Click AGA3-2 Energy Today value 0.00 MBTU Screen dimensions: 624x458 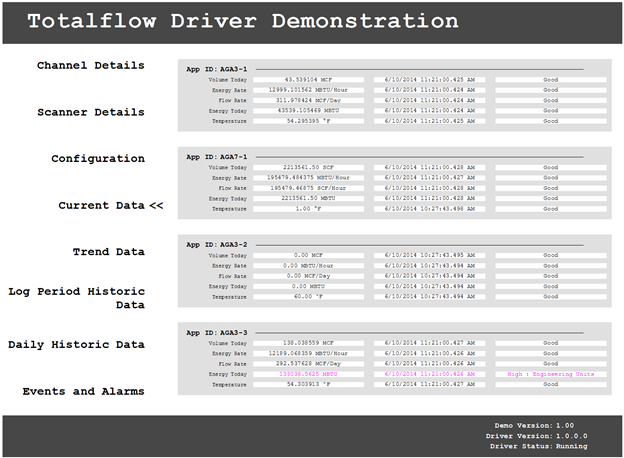(308, 286)
